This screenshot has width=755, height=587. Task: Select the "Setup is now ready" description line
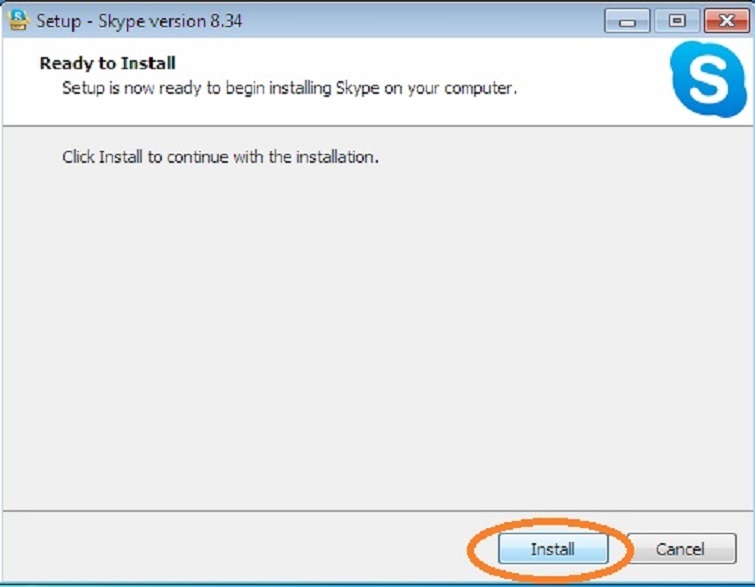coord(288,88)
